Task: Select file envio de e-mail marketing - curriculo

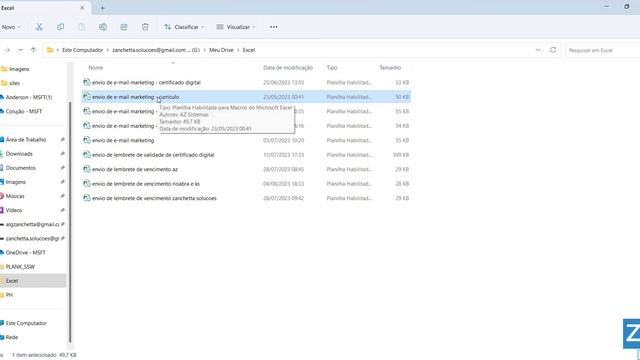Action: [x=246, y=97]
